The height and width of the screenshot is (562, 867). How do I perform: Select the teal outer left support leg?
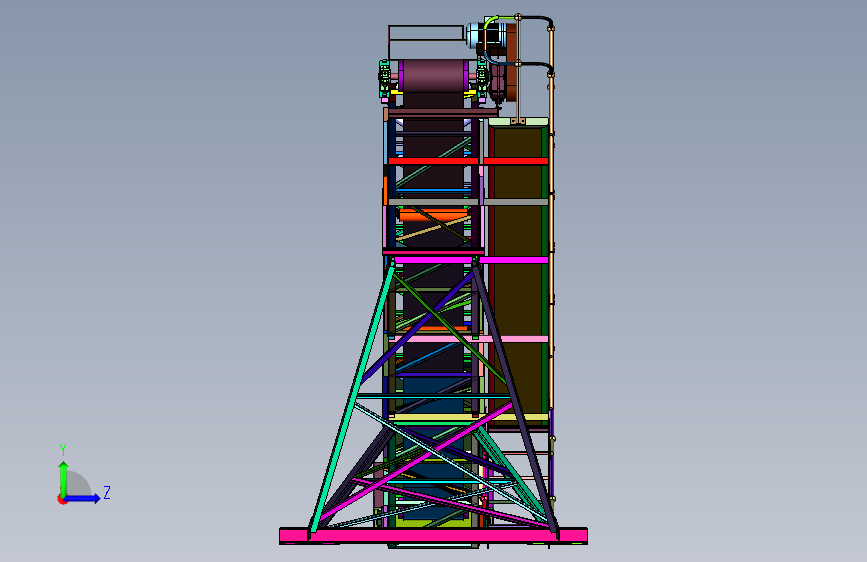pos(352,398)
